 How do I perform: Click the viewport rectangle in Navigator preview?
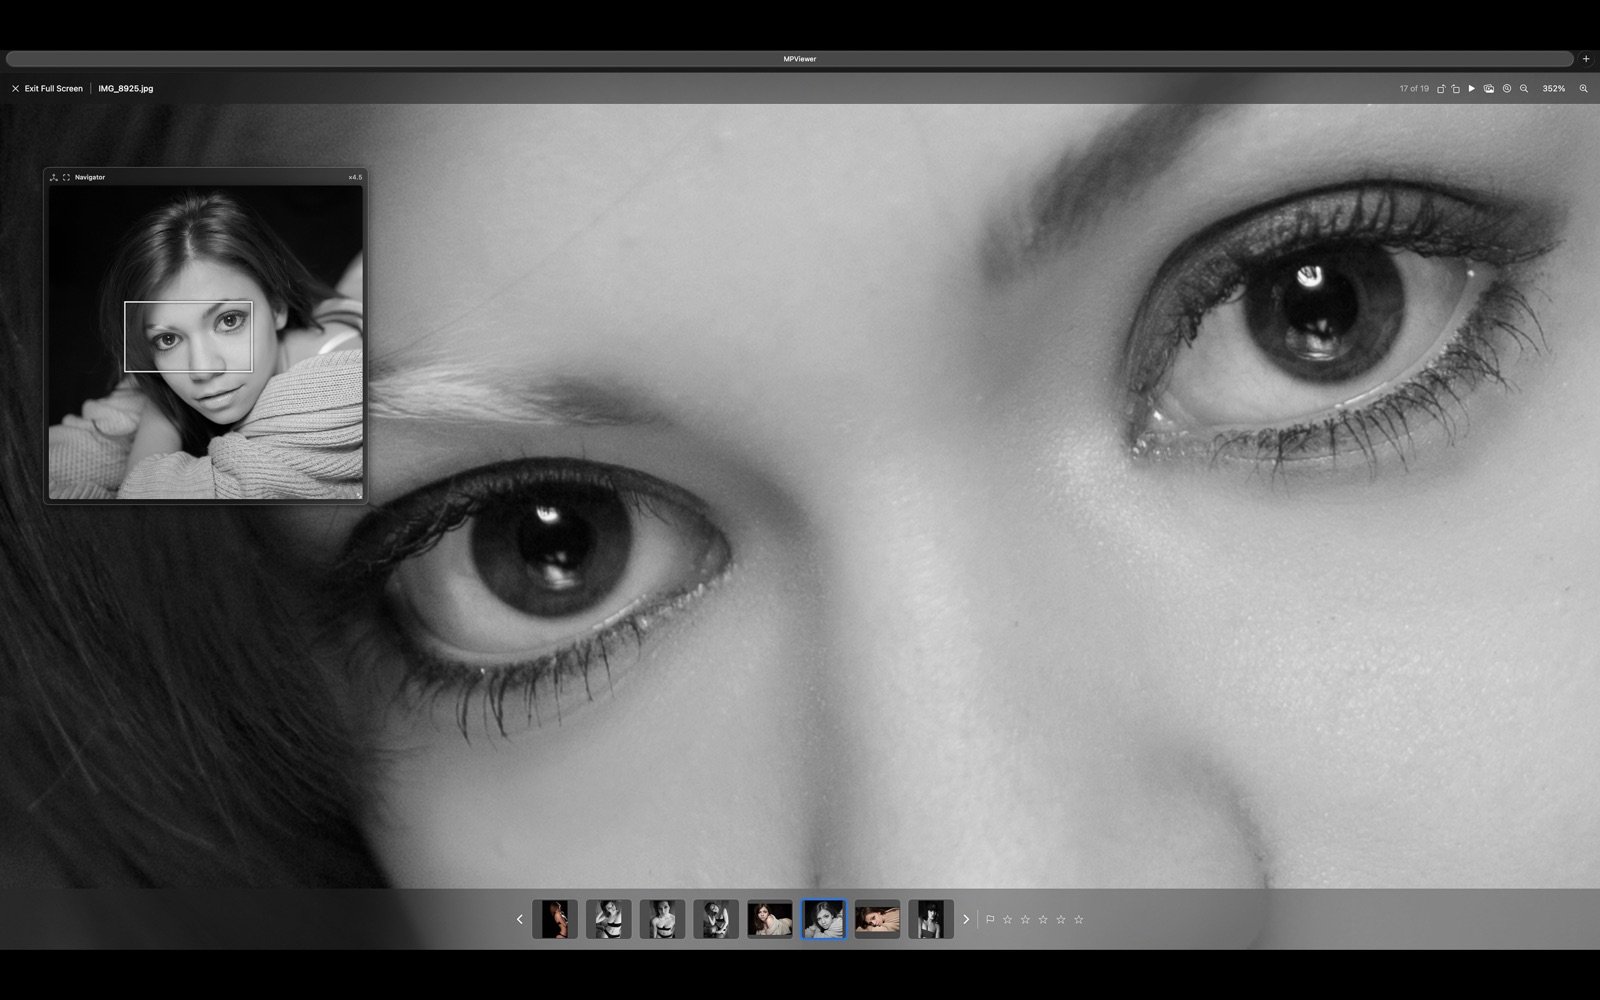click(x=188, y=336)
